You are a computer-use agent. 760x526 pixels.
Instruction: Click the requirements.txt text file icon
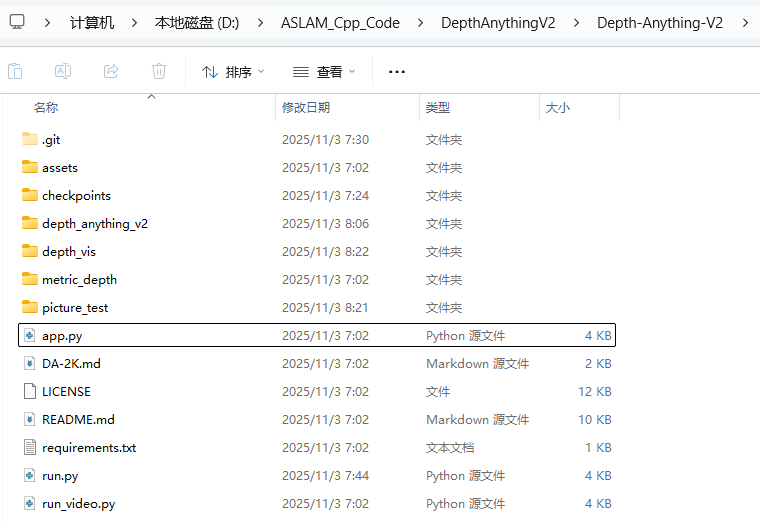tap(30, 447)
